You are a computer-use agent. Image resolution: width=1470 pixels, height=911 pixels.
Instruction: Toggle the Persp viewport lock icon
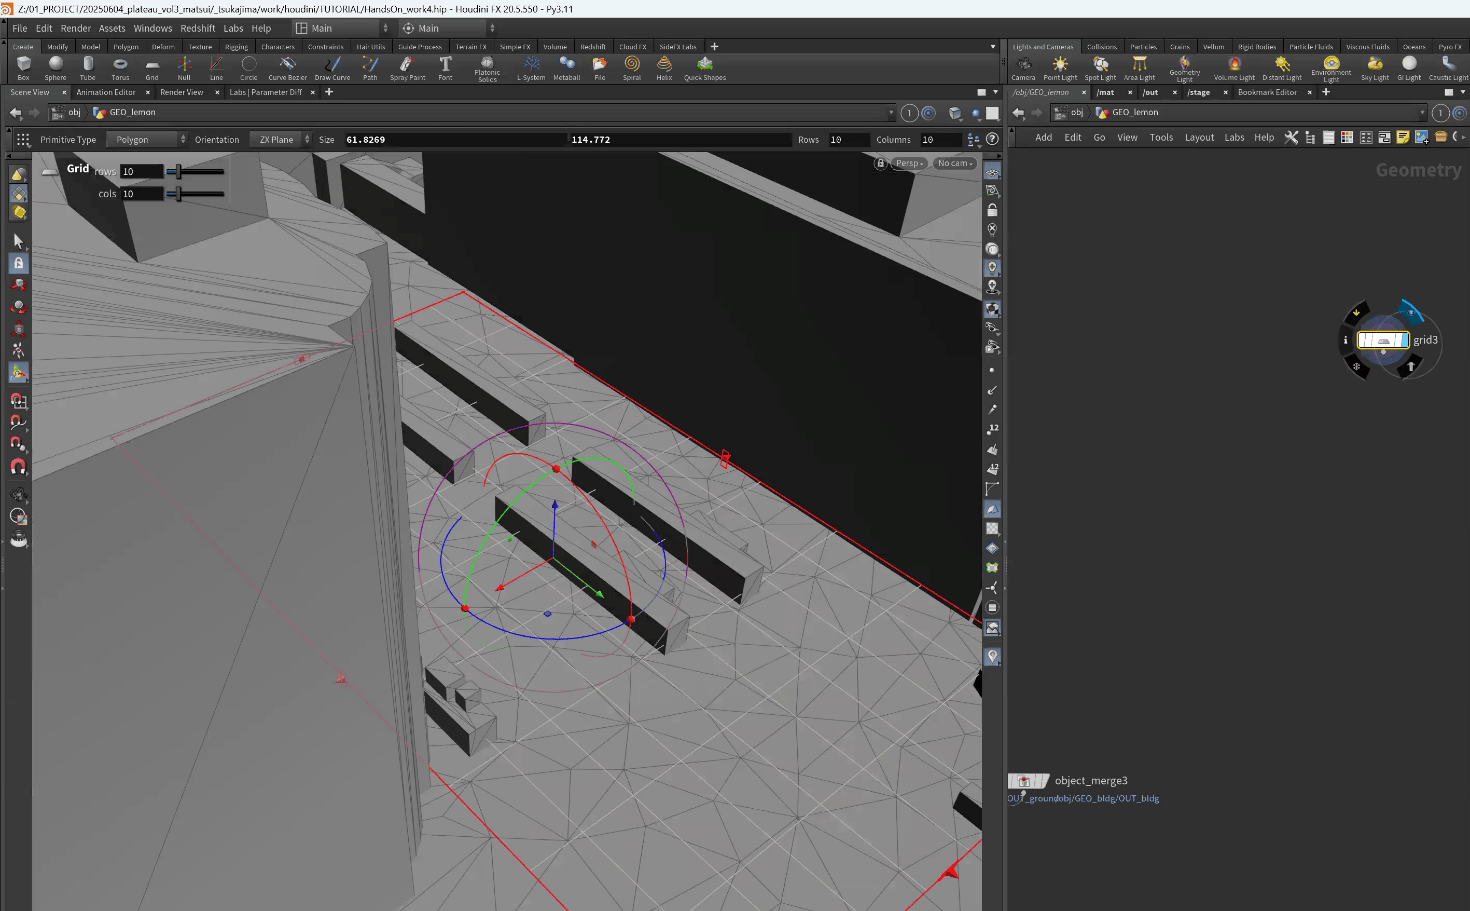pos(881,163)
